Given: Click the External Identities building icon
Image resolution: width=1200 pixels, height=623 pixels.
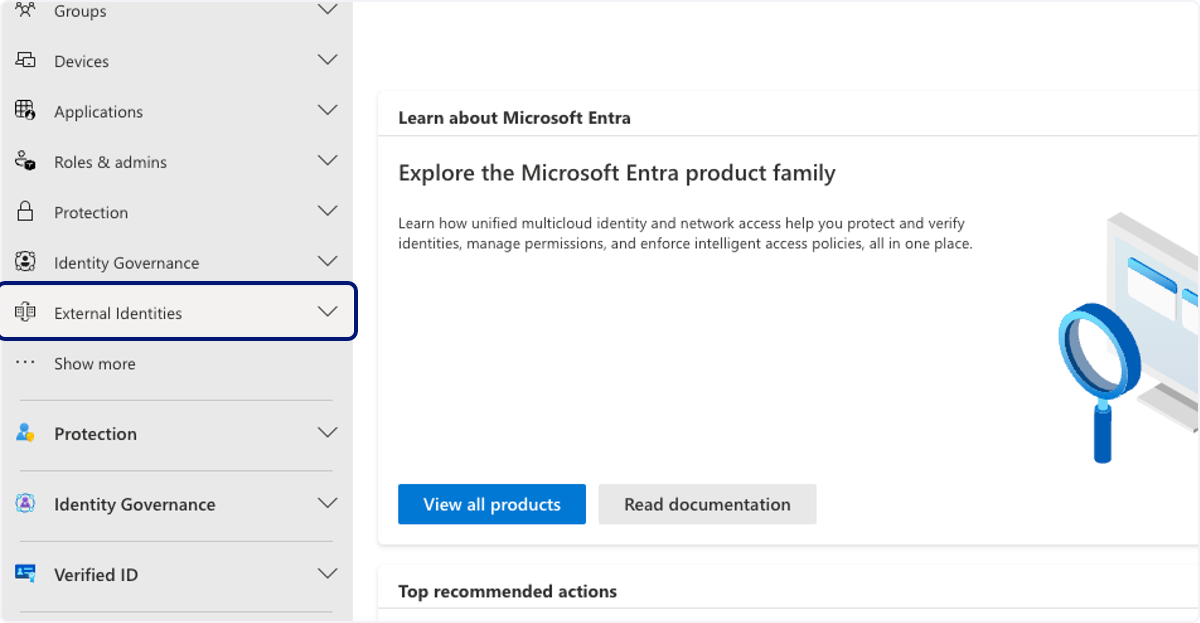Looking at the screenshot, I should [x=25, y=312].
